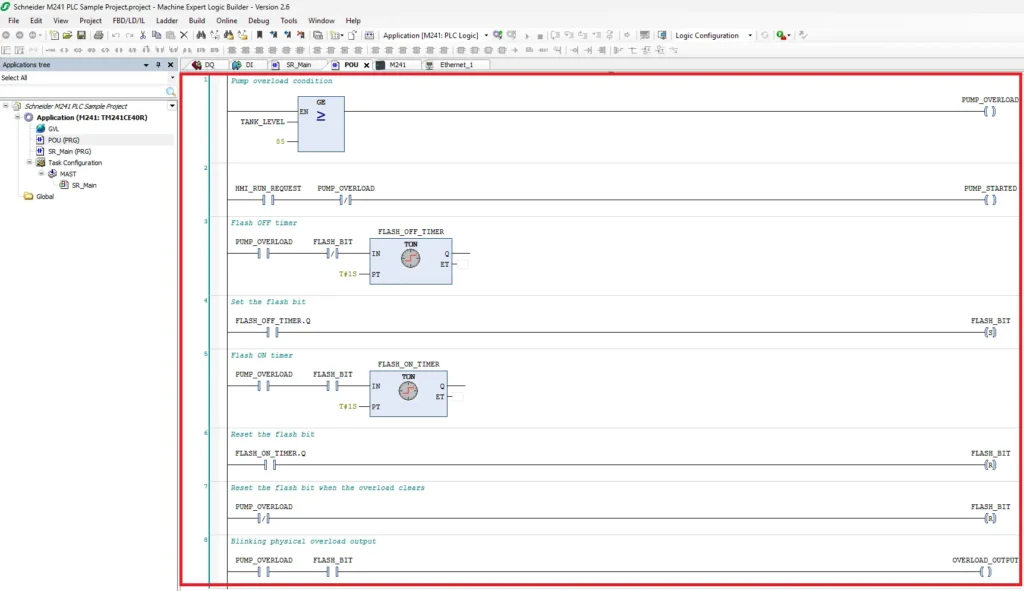Click the Delete X toolbar icon

(184, 35)
